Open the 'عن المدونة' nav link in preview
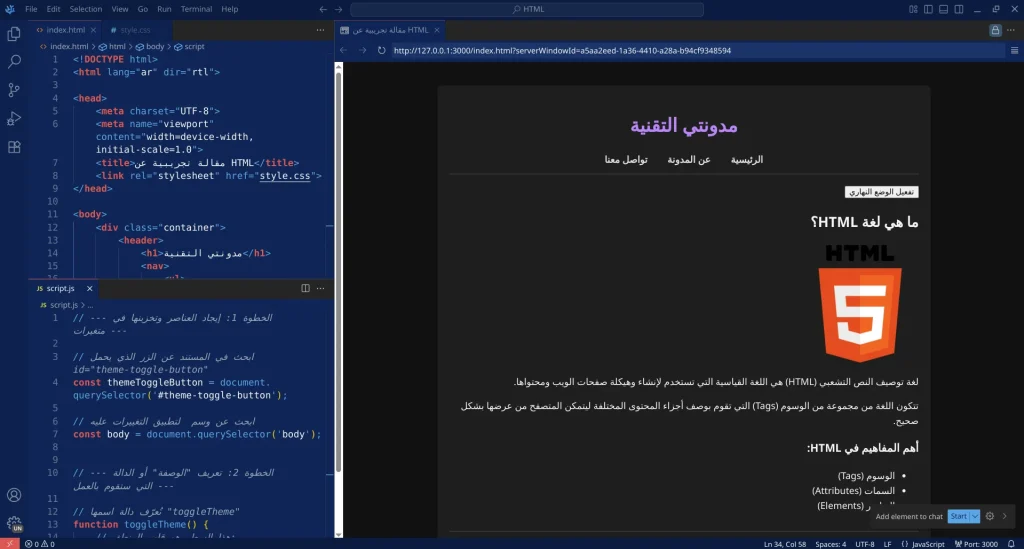The height and width of the screenshot is (549, 1024). pyautogui.click(x=689, y=160)
